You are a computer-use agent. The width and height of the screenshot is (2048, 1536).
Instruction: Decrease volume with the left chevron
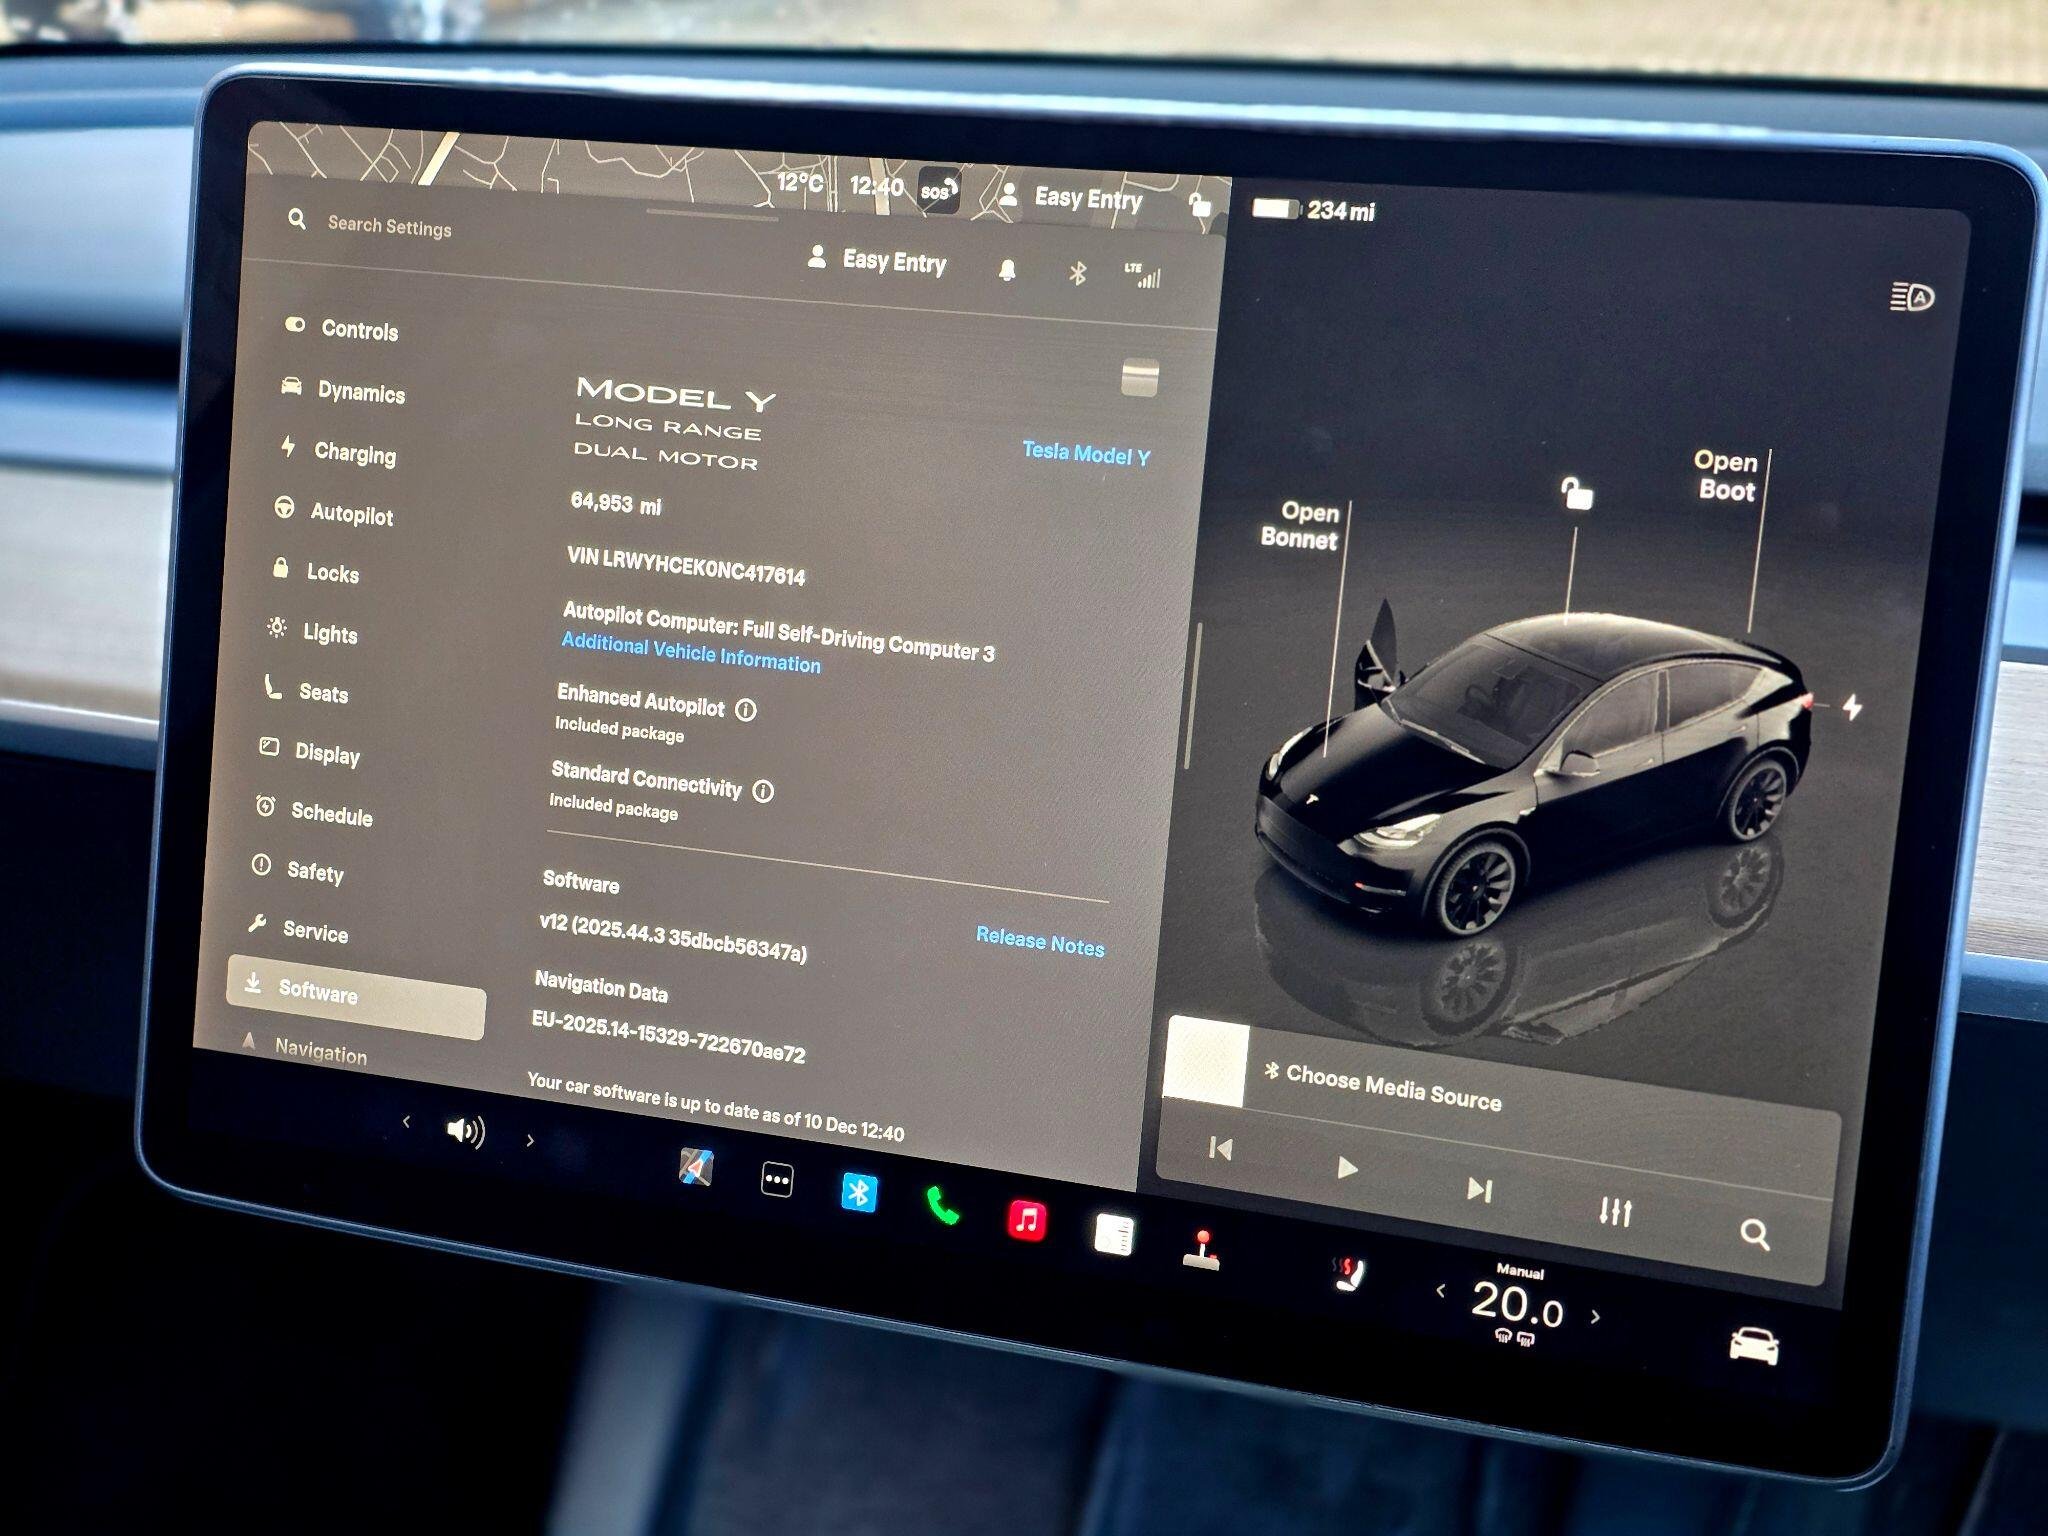pos(406,1122)
